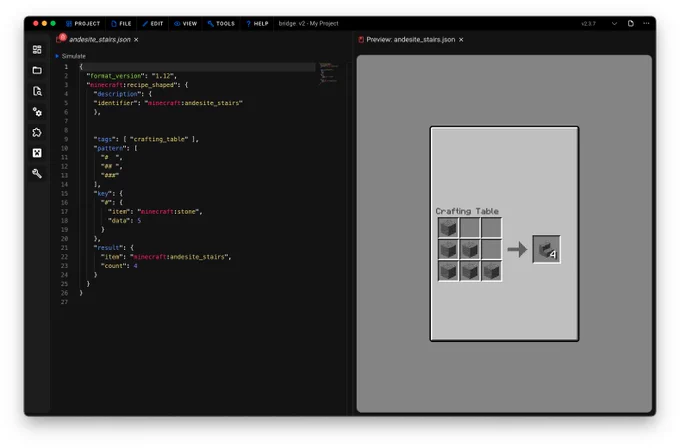Click the "description" key on line 4
680x448 pixels.
(x=118, y=94)
